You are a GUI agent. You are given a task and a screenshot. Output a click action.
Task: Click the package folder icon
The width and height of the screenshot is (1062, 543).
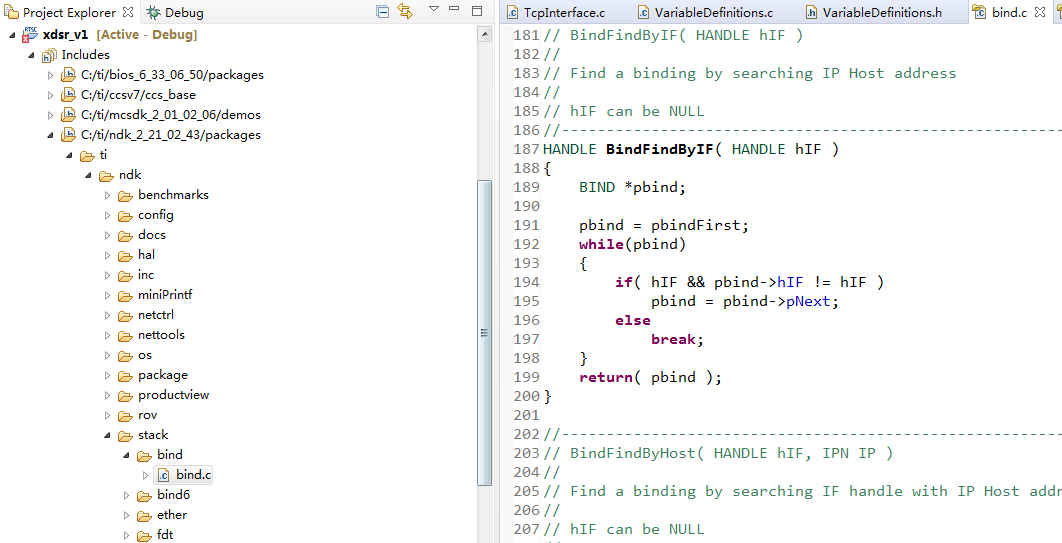(125, 375)
